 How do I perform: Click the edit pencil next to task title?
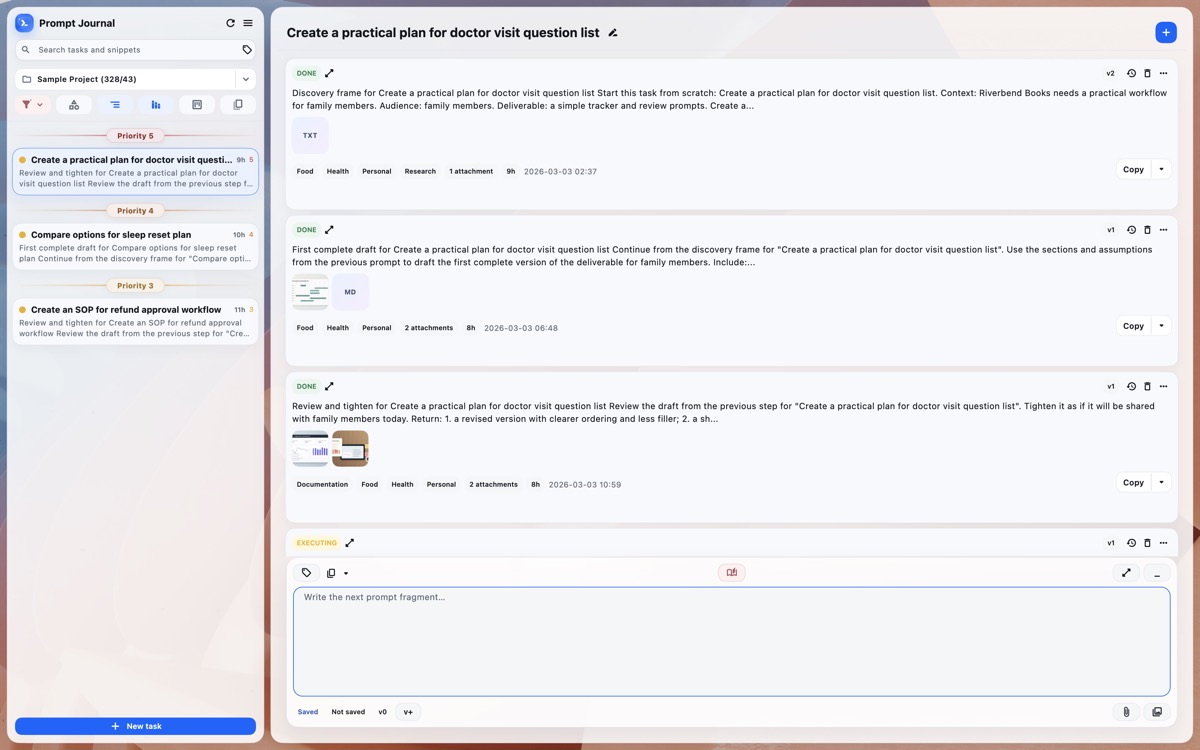tap(613, 33)
